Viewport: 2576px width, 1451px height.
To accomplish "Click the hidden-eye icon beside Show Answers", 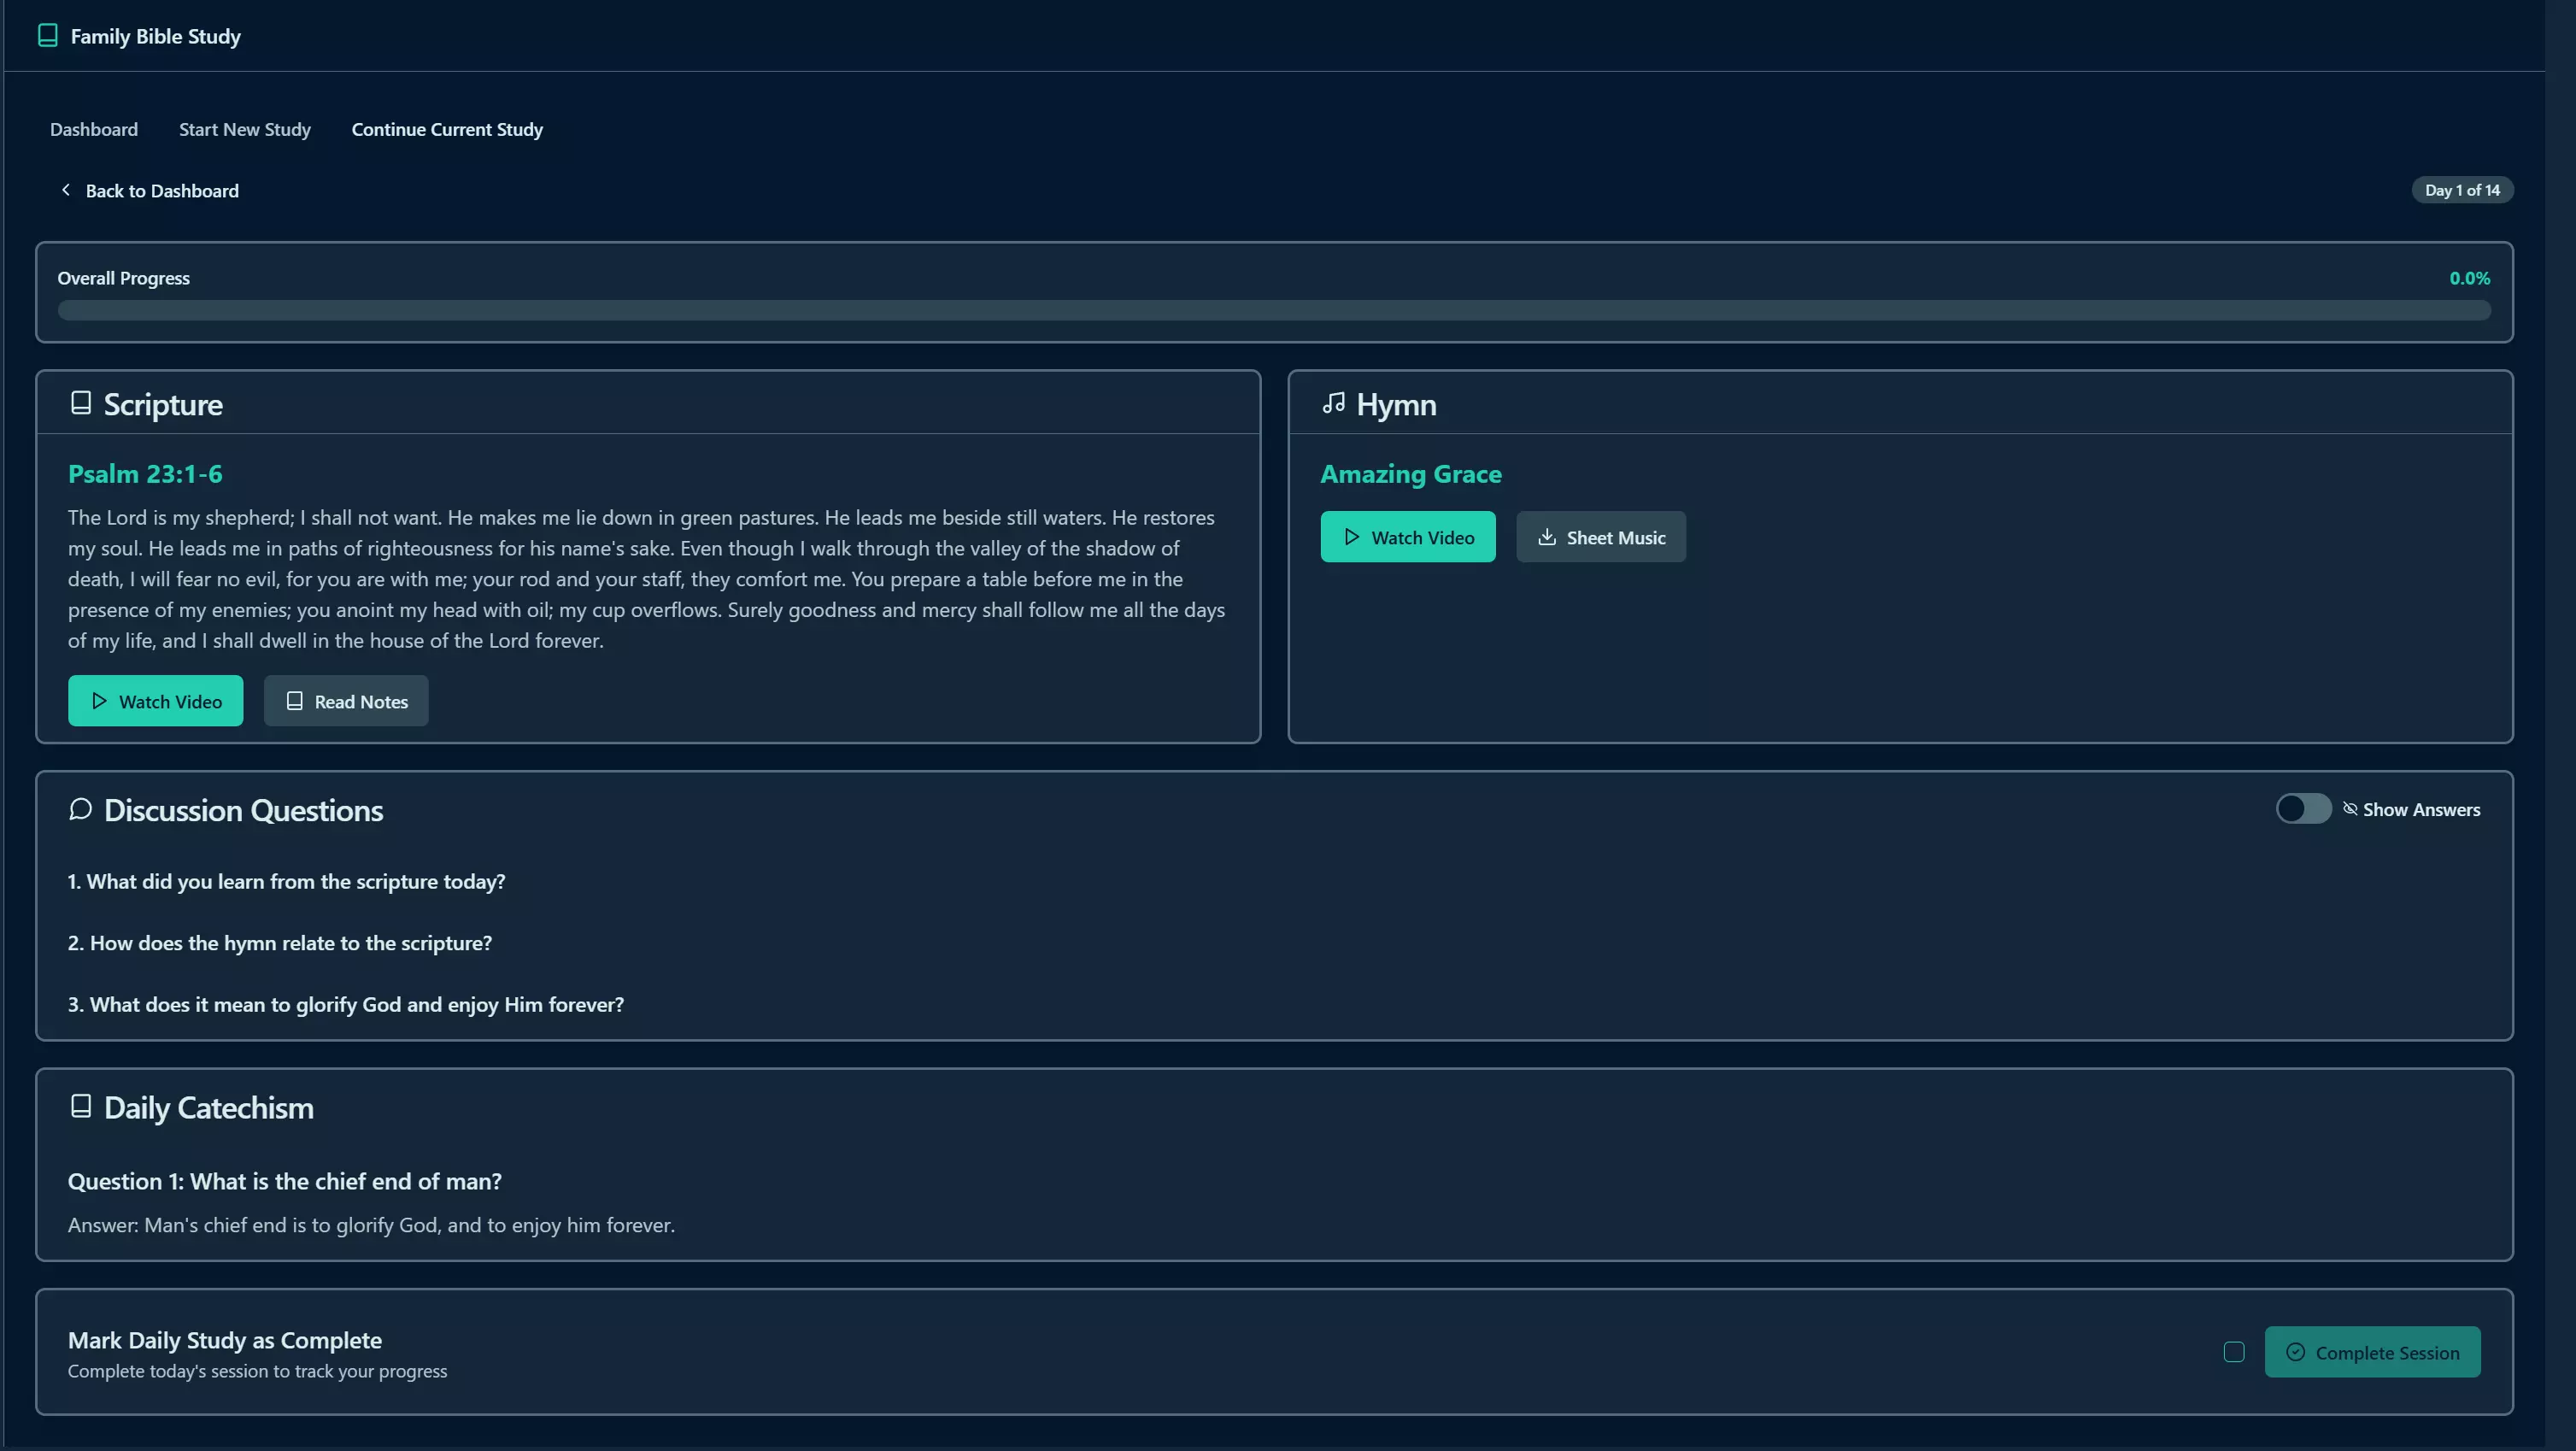I will pos(2350,809).
